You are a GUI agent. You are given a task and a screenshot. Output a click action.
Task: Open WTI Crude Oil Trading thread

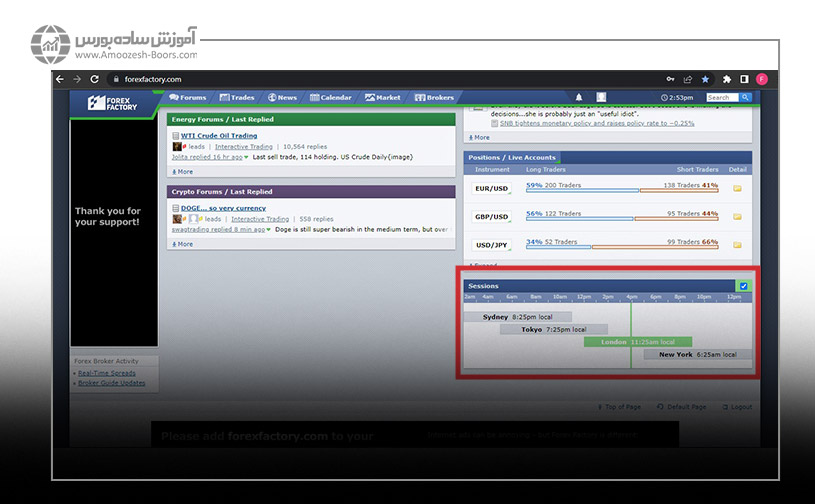(x=219, y=135)
